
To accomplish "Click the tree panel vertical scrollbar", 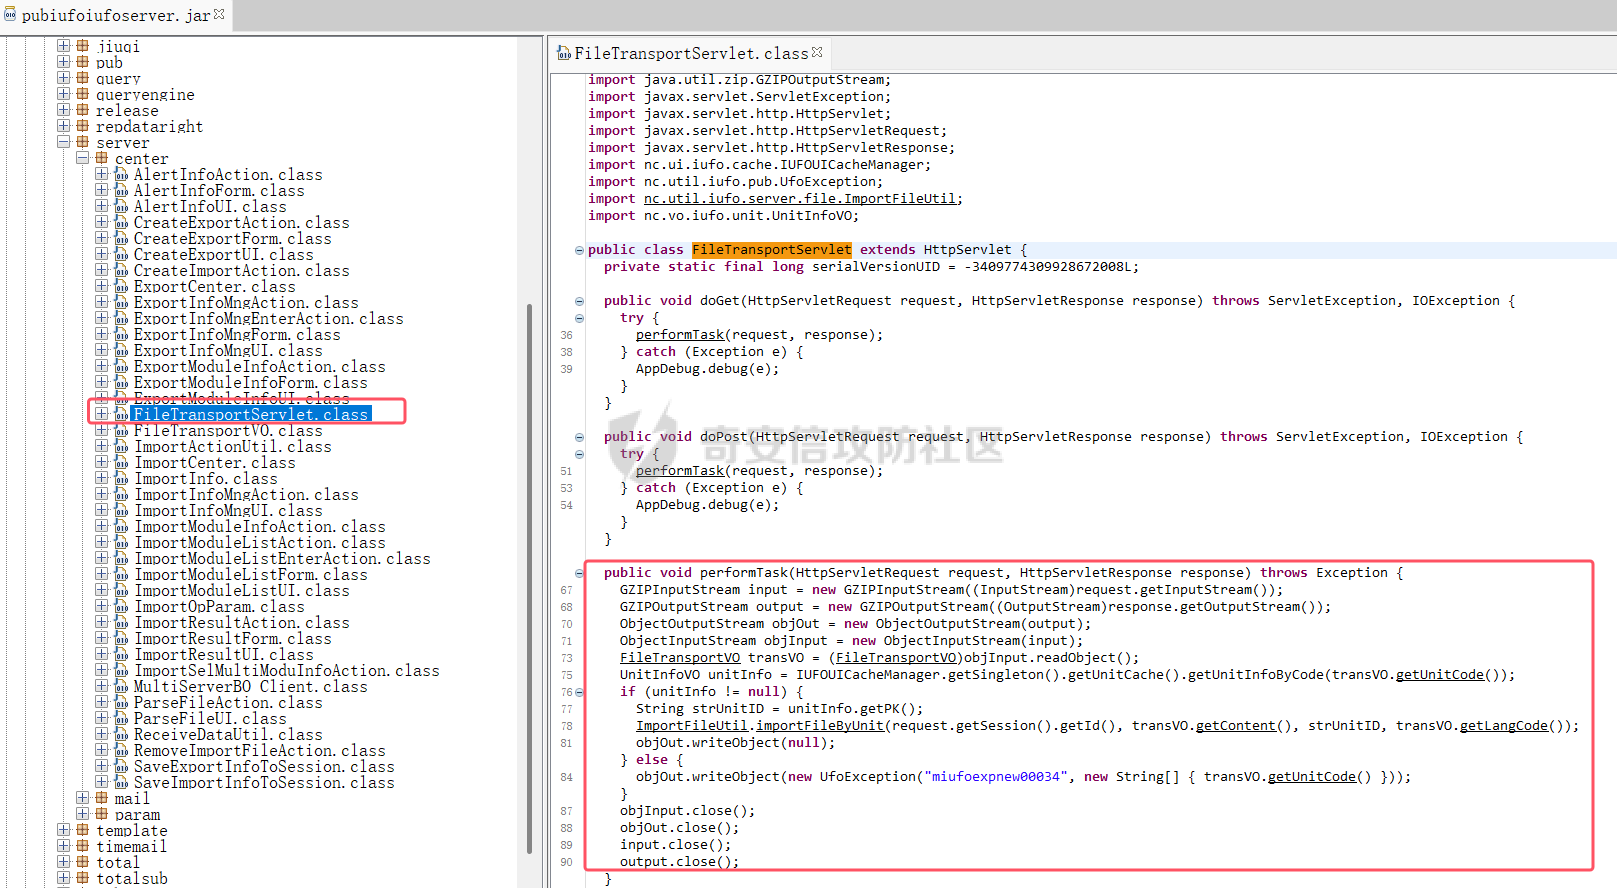I will tap(529, 578).
